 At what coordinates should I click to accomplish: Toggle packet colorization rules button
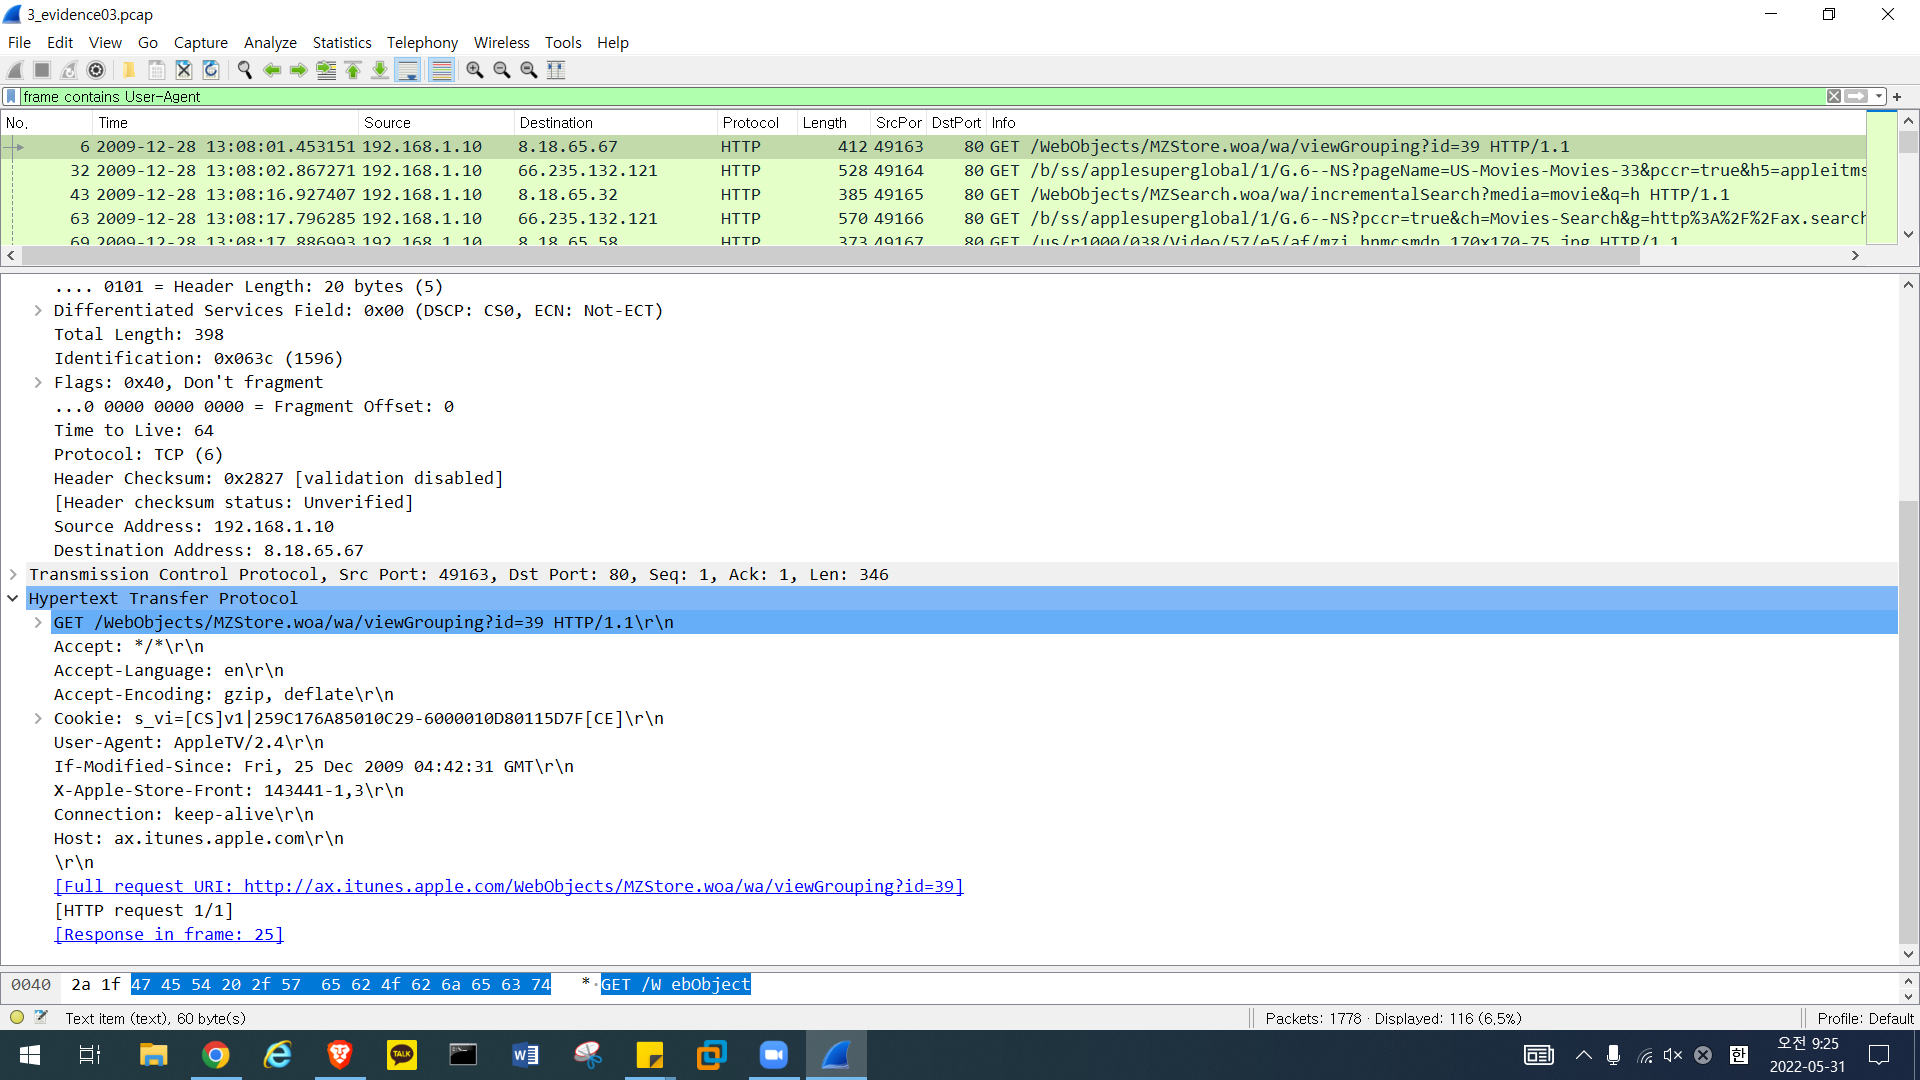[441, 70]
